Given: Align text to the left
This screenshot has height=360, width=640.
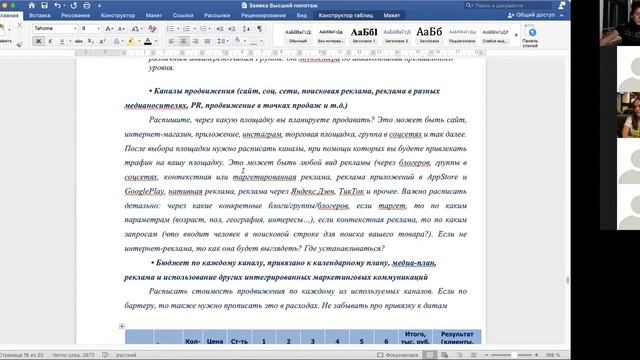Looking at the screenshot, I should tap(172, 41).
